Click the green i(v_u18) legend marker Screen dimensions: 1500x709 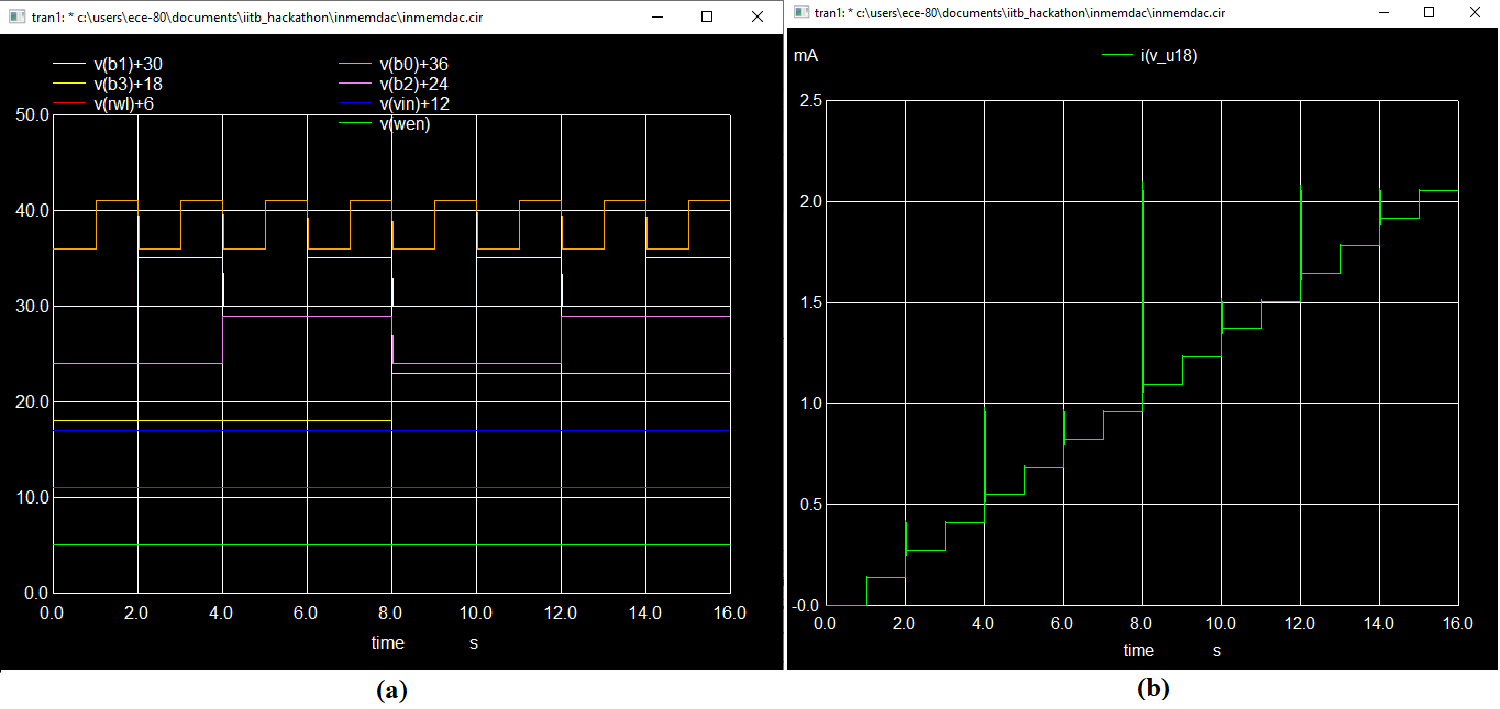tap(1115, 55)
